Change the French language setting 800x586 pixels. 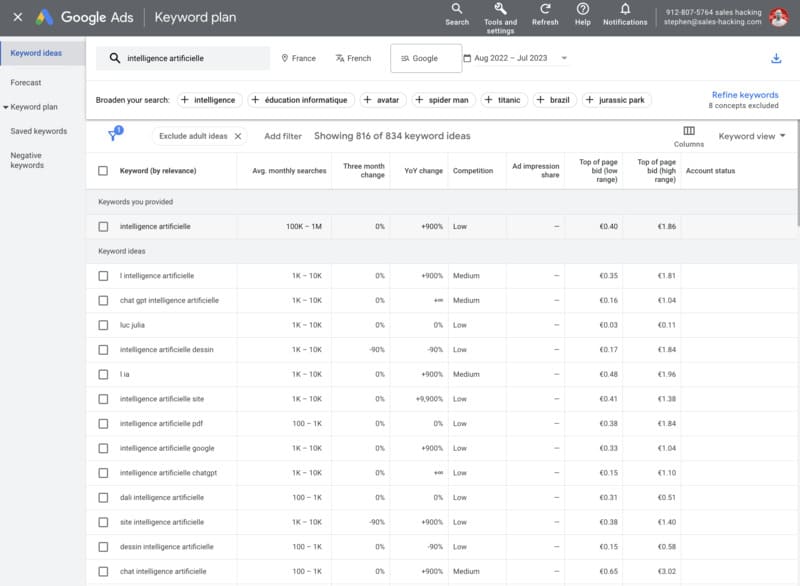(x=353, y=58)
